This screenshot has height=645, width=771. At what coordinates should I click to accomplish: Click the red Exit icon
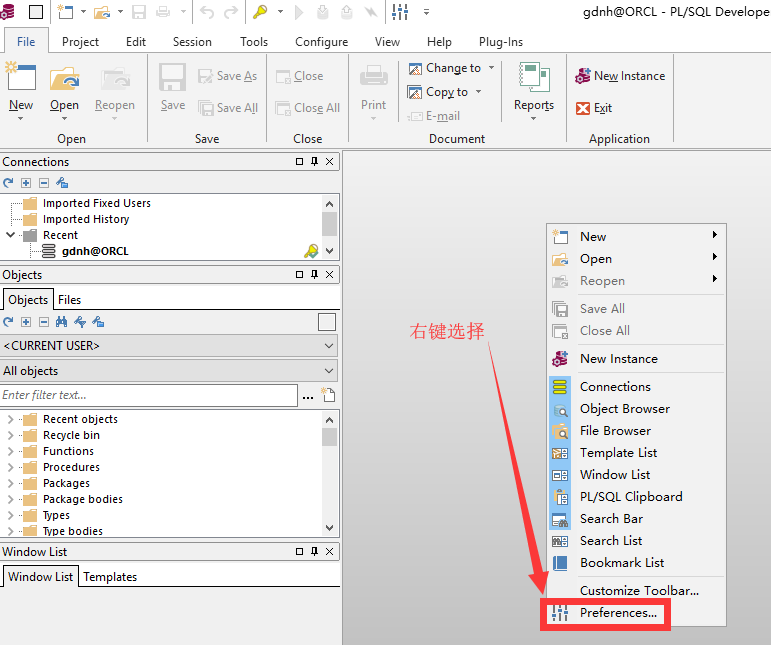[583, 108]
